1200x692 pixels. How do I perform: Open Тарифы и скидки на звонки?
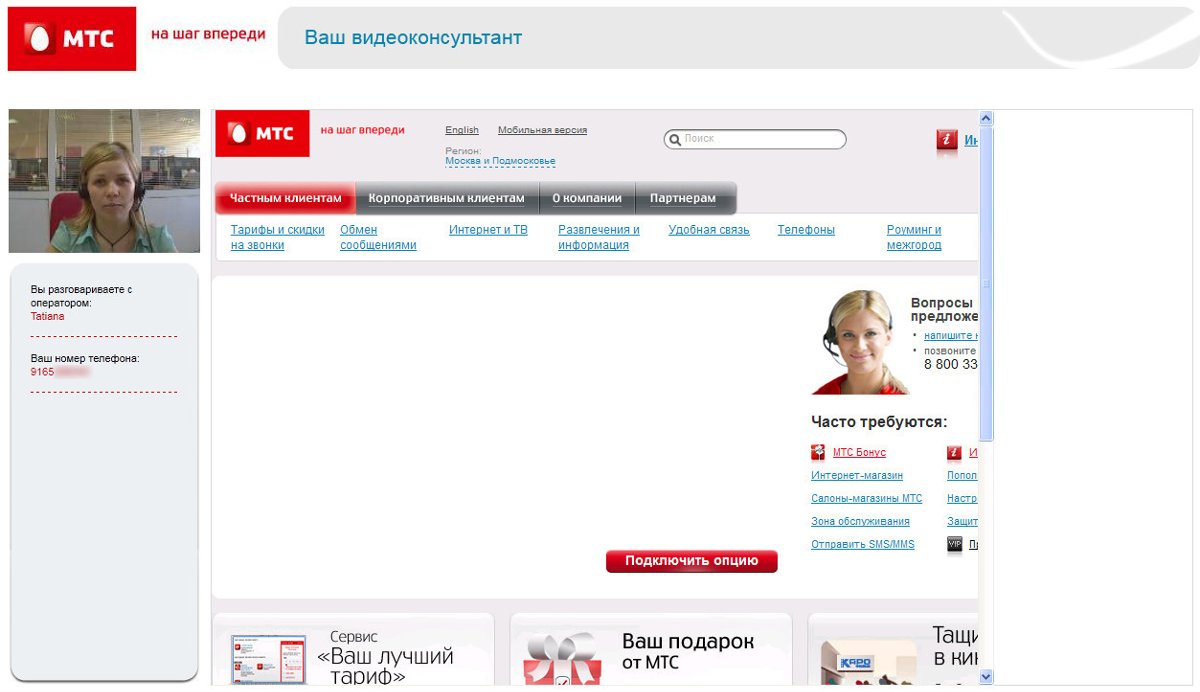278,237
